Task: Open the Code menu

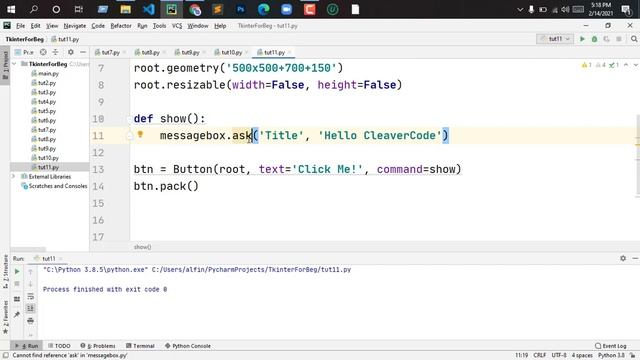Action: pyautogui.click(x=98, y=26)
